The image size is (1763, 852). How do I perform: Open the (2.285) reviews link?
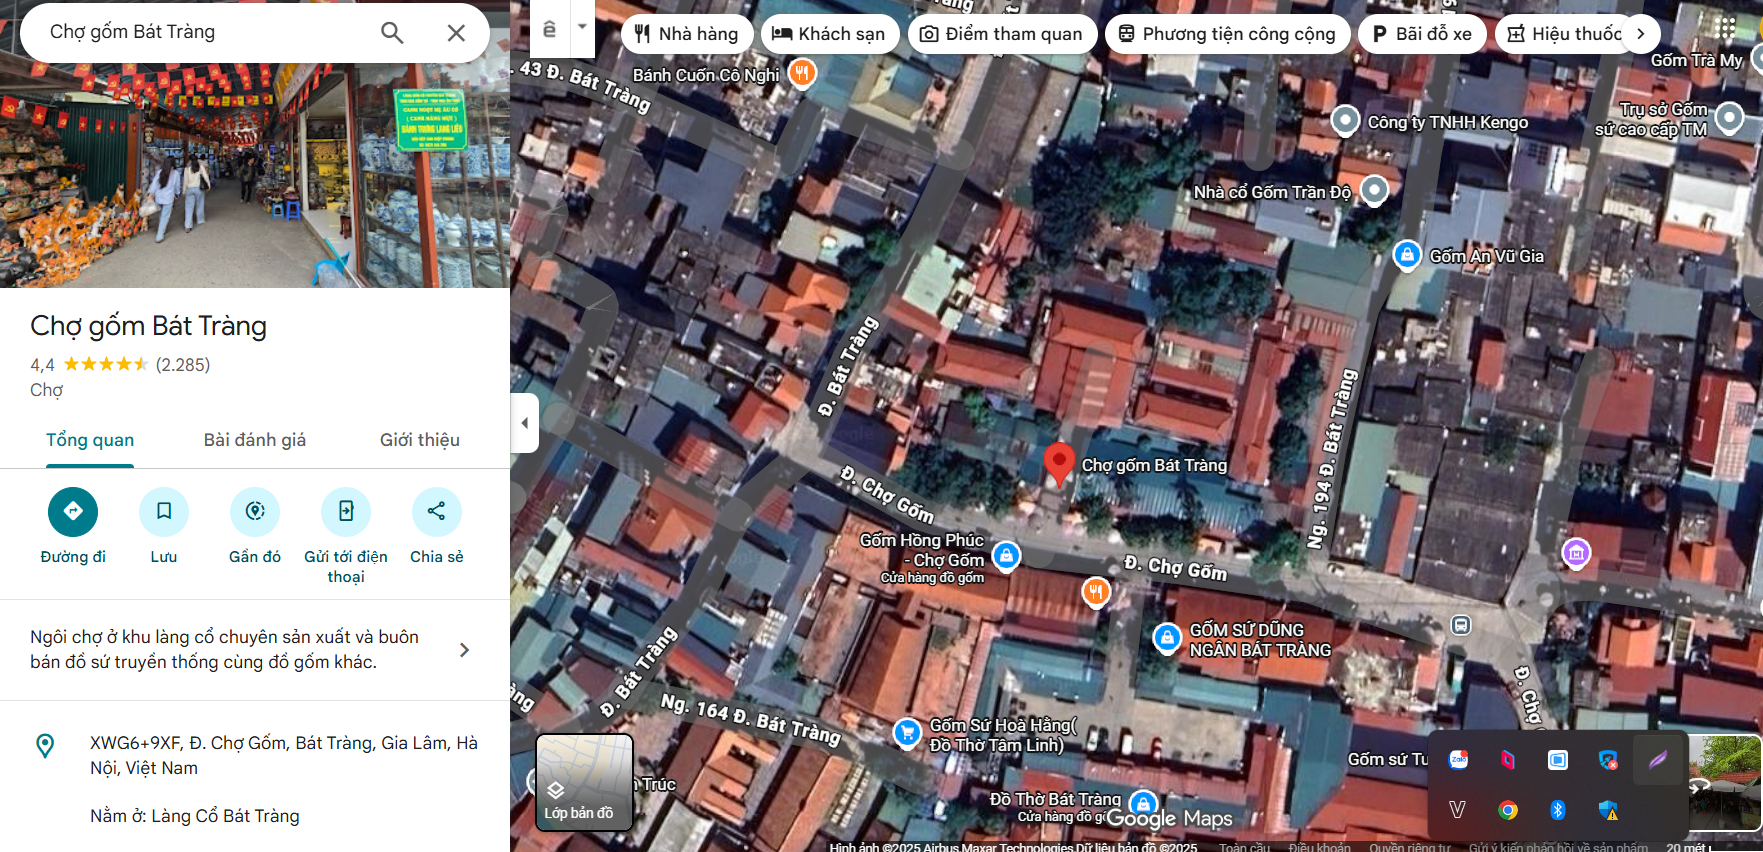click(x=183, y=365)
